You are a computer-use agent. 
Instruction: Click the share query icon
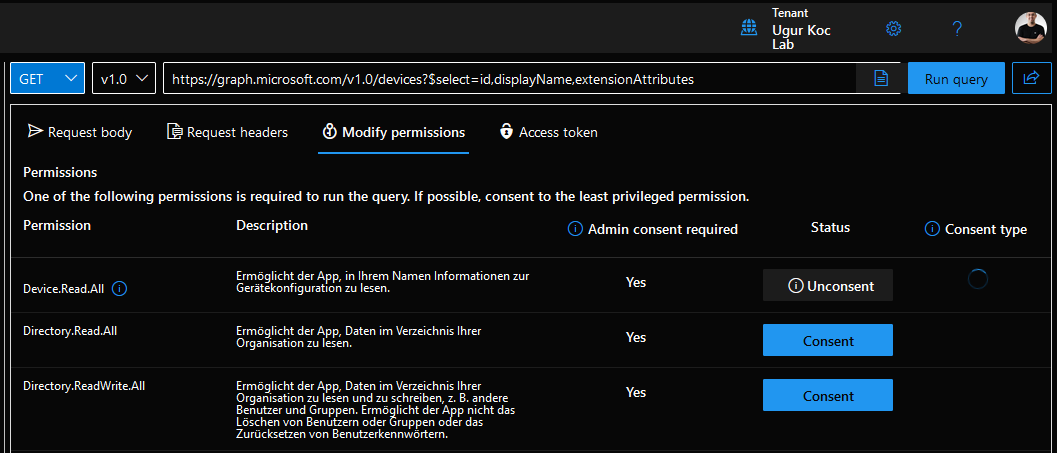click(x=1031, y=79)
